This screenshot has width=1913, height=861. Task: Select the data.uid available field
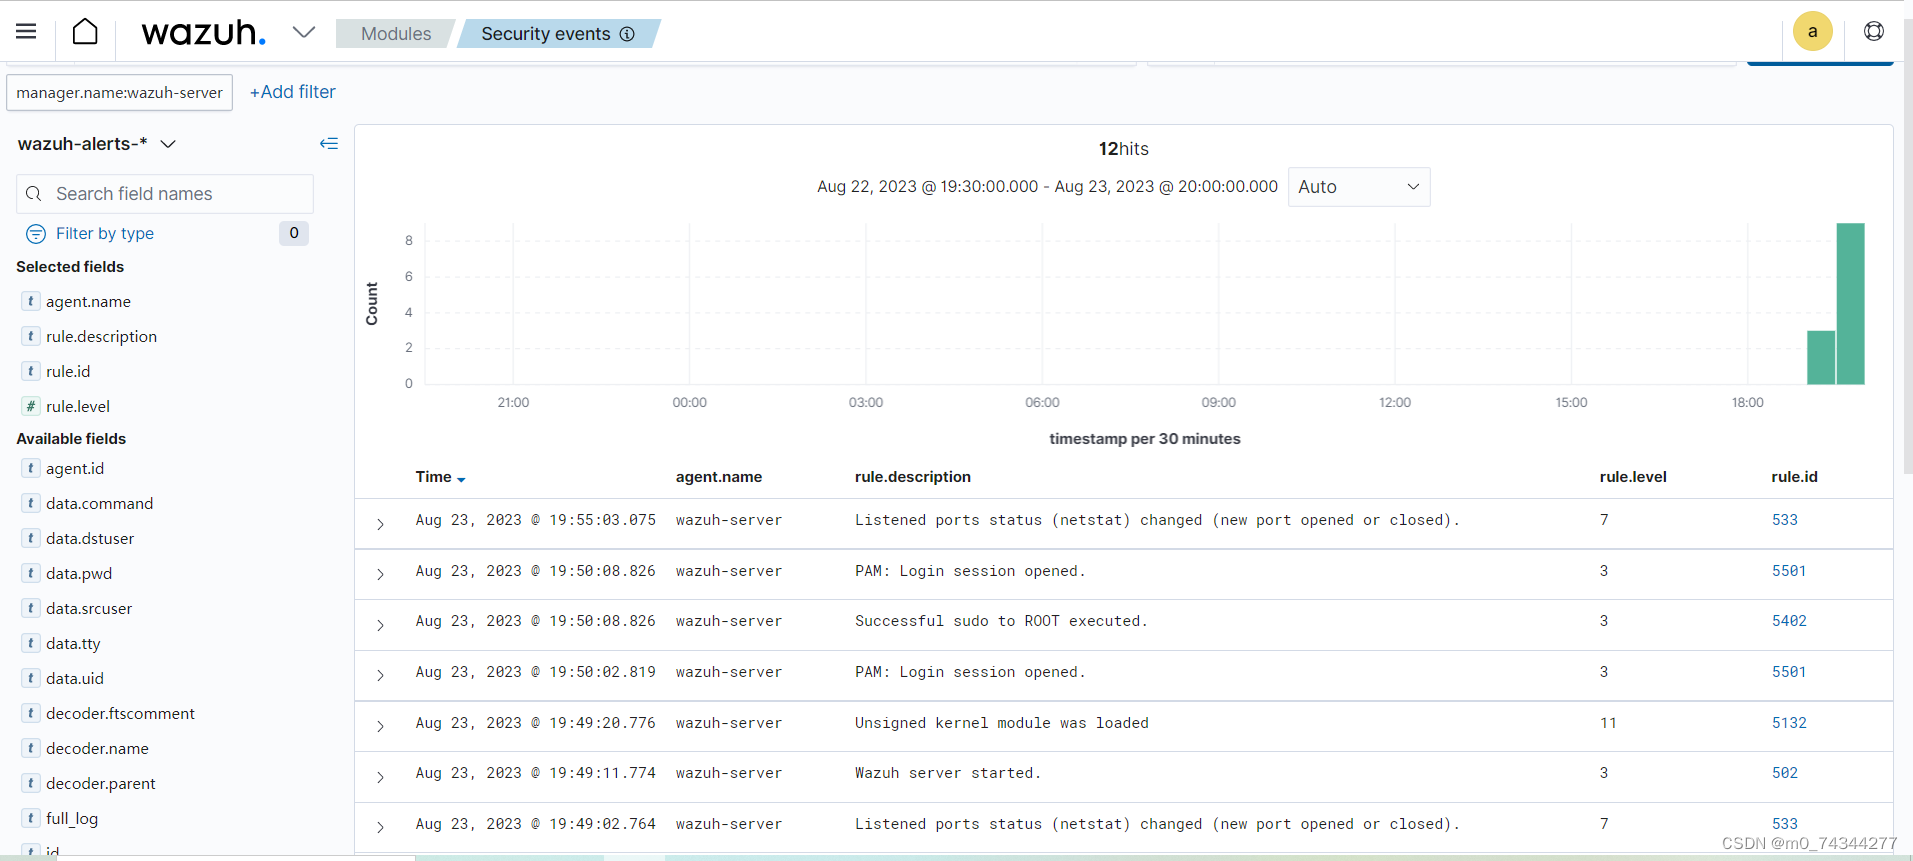(75, 678)
